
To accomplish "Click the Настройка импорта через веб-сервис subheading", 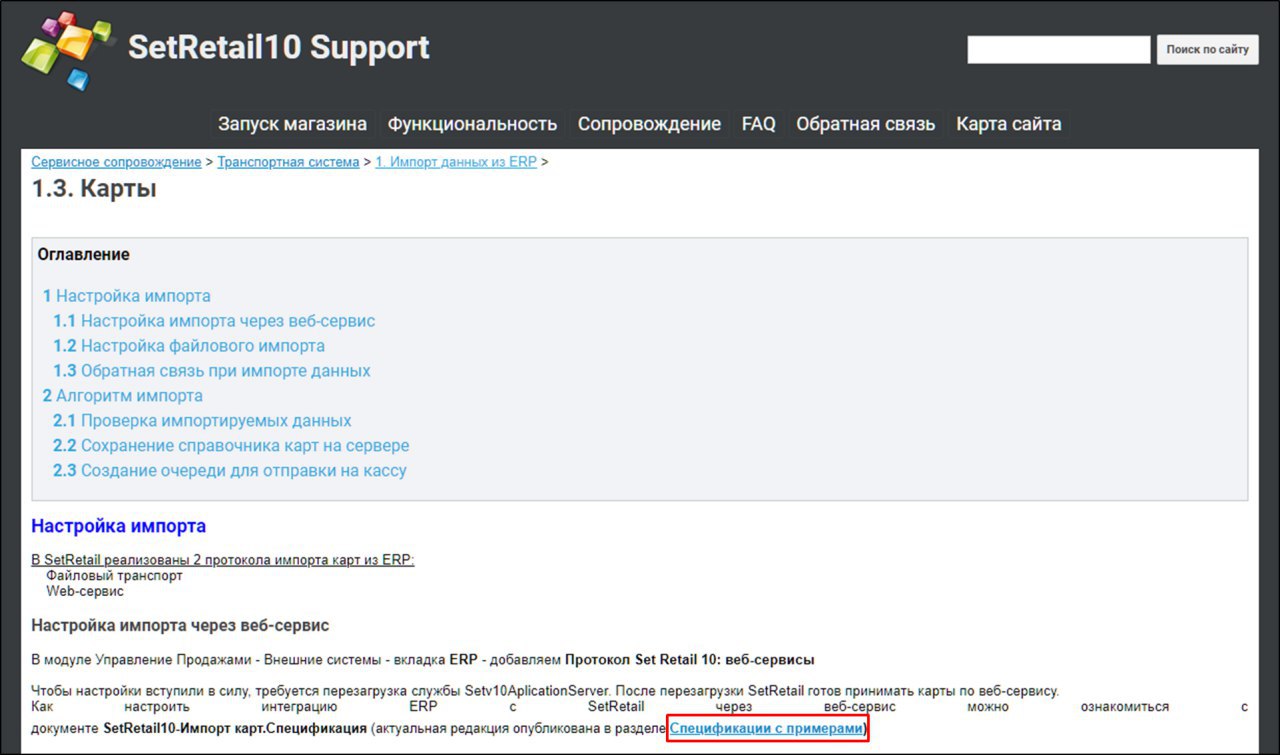I will coord(180,625).
